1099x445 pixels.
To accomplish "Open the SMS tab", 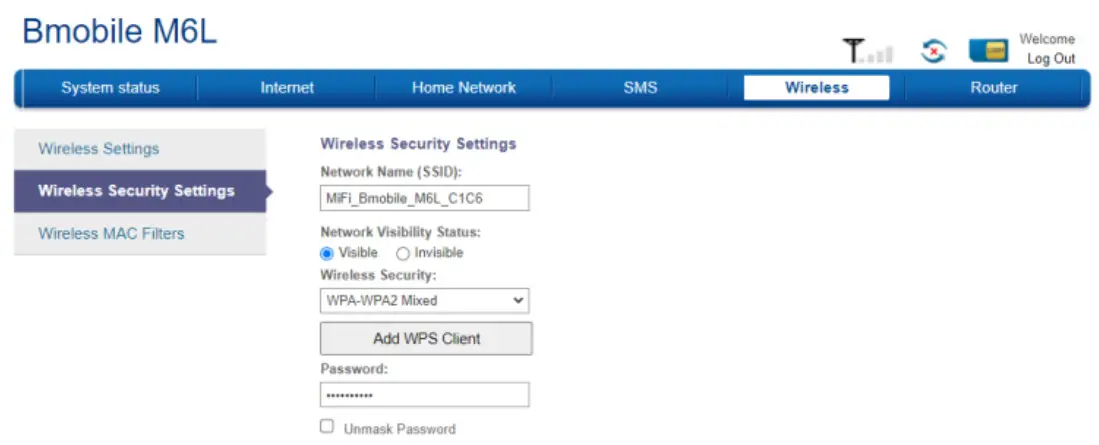I will 640,88.
